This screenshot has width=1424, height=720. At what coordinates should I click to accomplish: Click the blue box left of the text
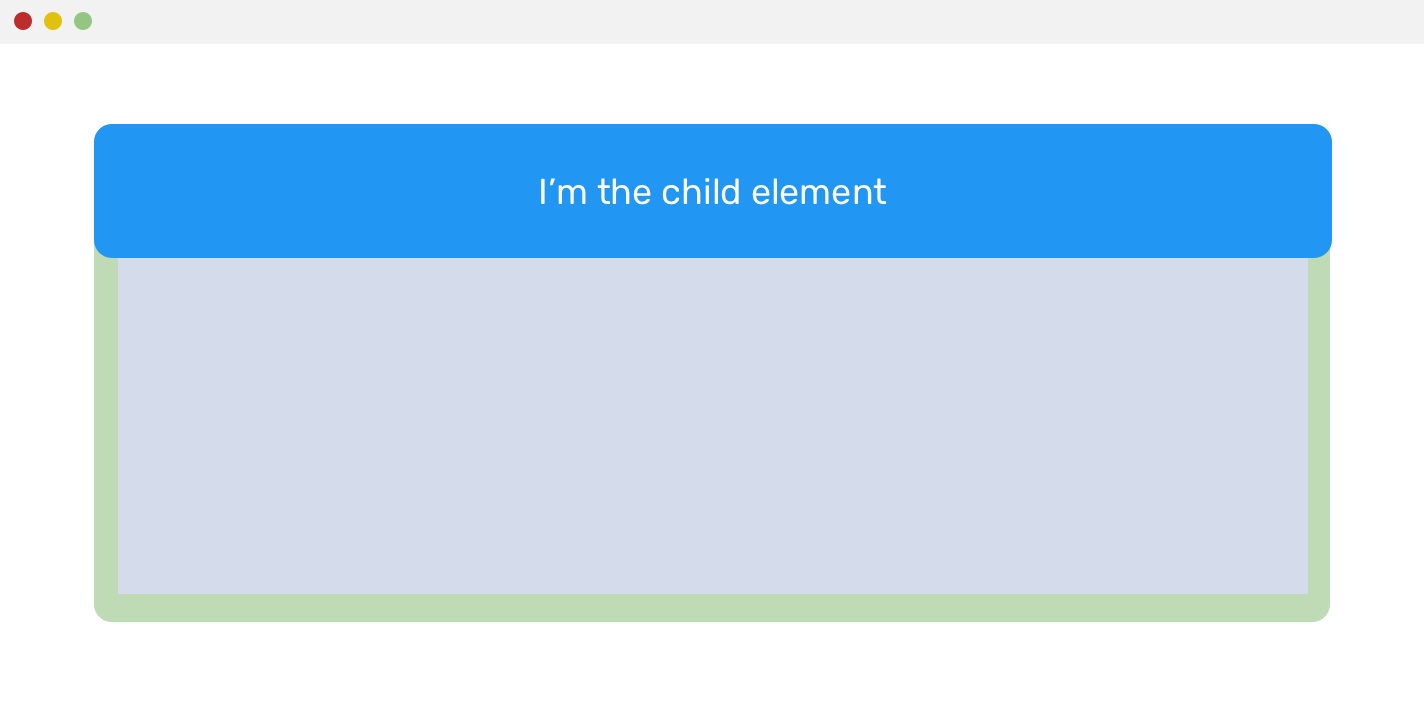[300, 192]
